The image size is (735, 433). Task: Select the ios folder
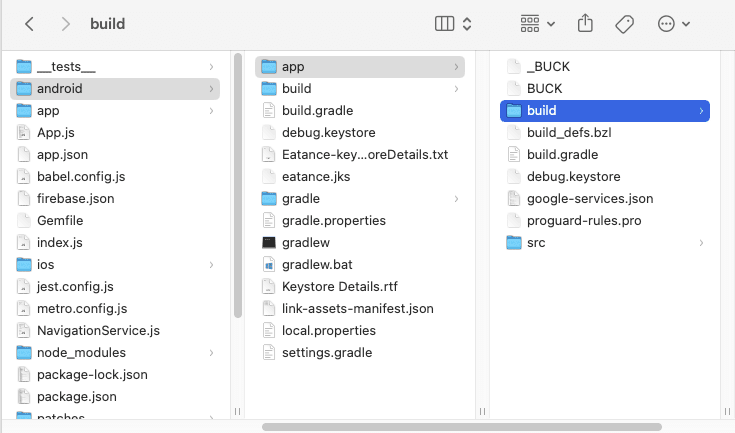[45, 264]
